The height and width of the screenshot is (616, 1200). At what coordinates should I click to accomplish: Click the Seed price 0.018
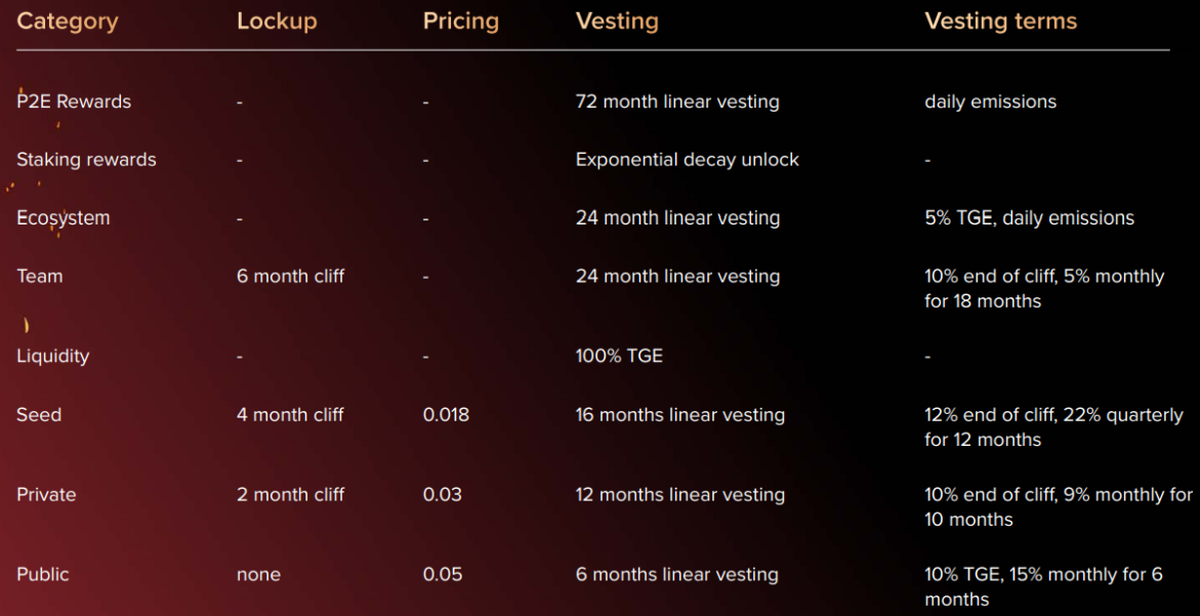446,415
